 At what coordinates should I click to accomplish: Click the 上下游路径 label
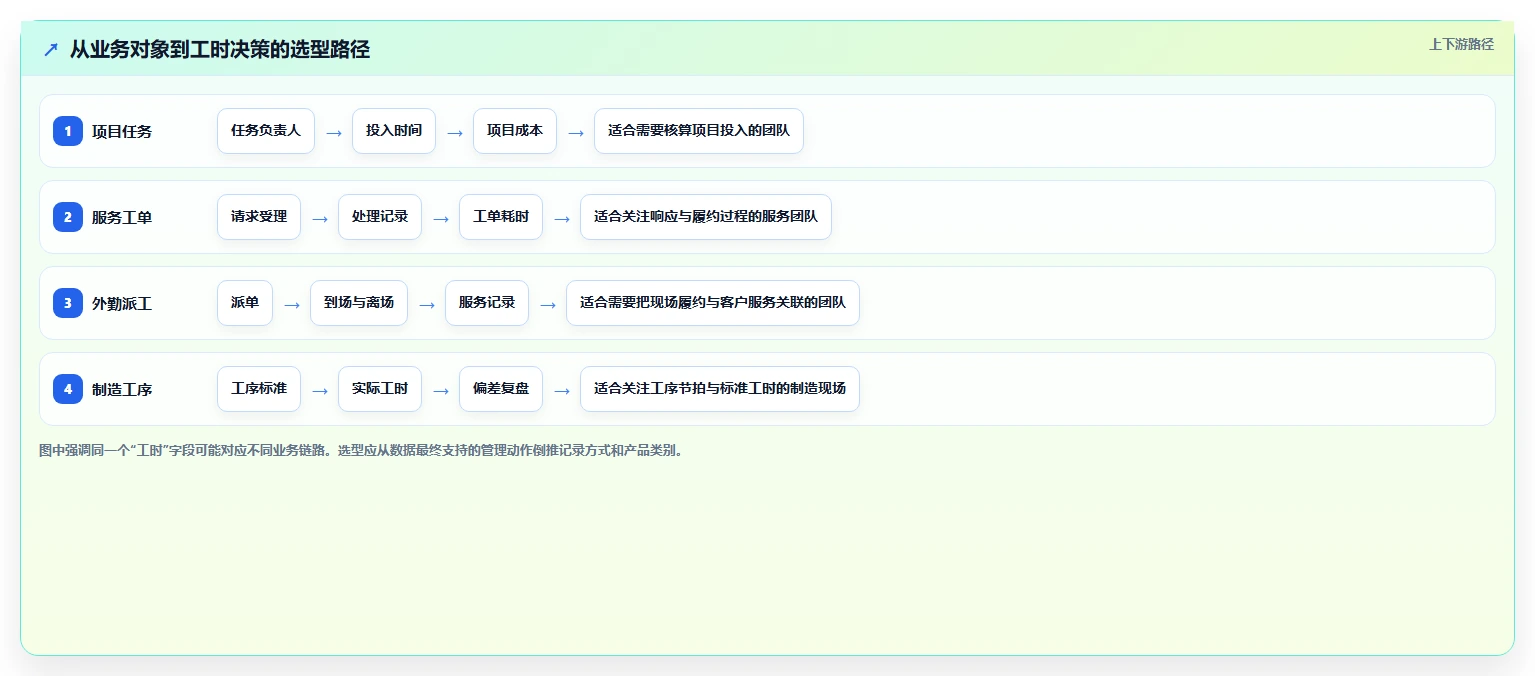coord(1461,44)
